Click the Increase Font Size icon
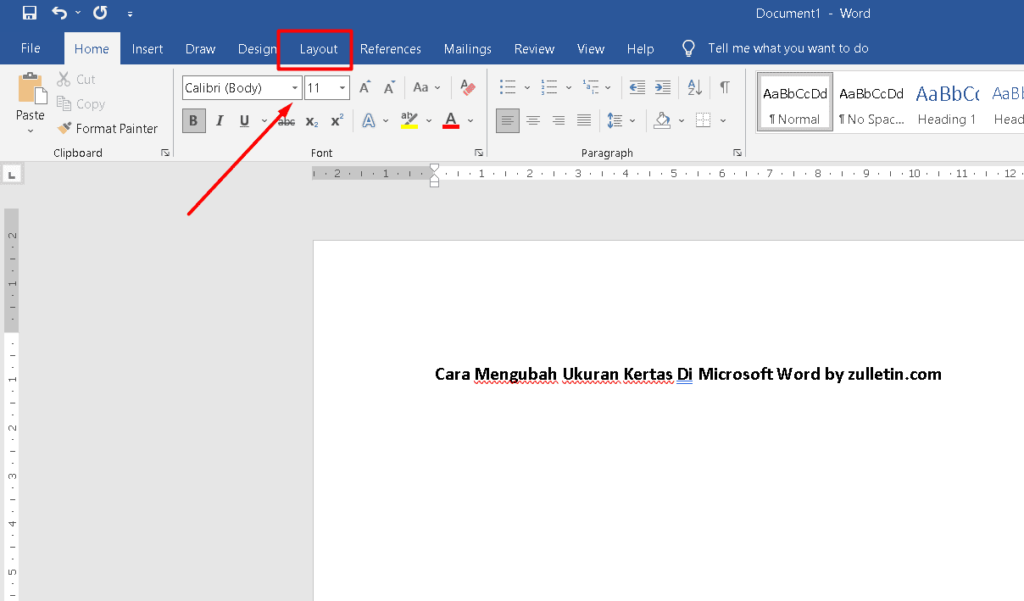Screen dimensions: 1024x601 tap(365, 88)
